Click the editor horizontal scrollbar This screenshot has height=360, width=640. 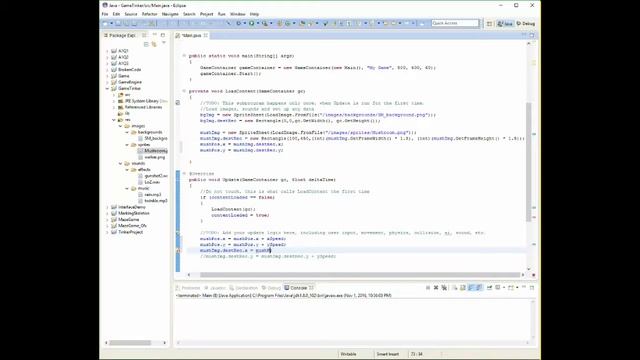coord(360,275)
